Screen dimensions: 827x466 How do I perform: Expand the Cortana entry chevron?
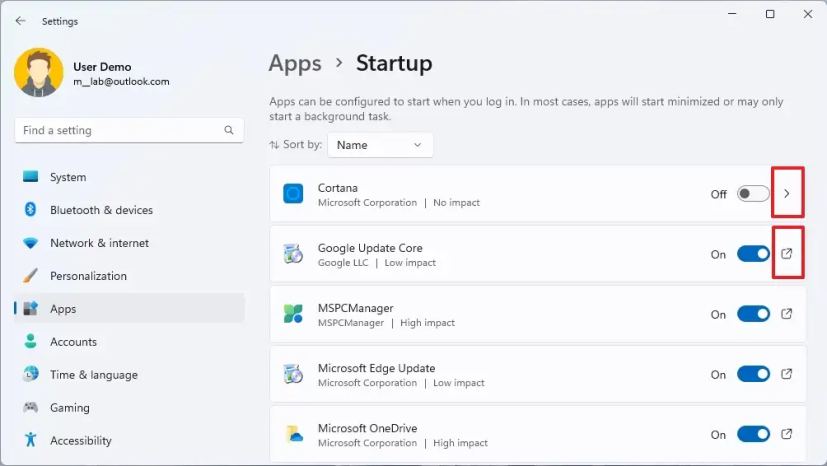click(x=787, y=194)
